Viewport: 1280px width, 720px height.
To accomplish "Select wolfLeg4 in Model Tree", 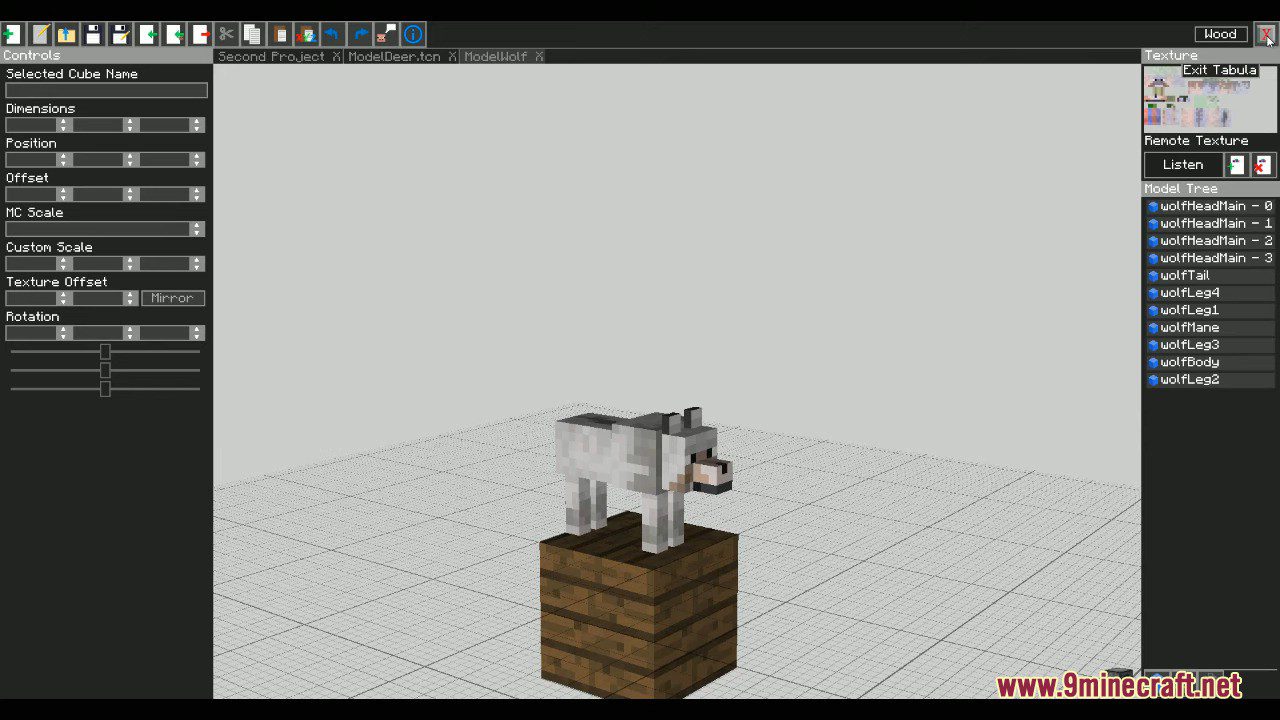I will (1209, 293).
